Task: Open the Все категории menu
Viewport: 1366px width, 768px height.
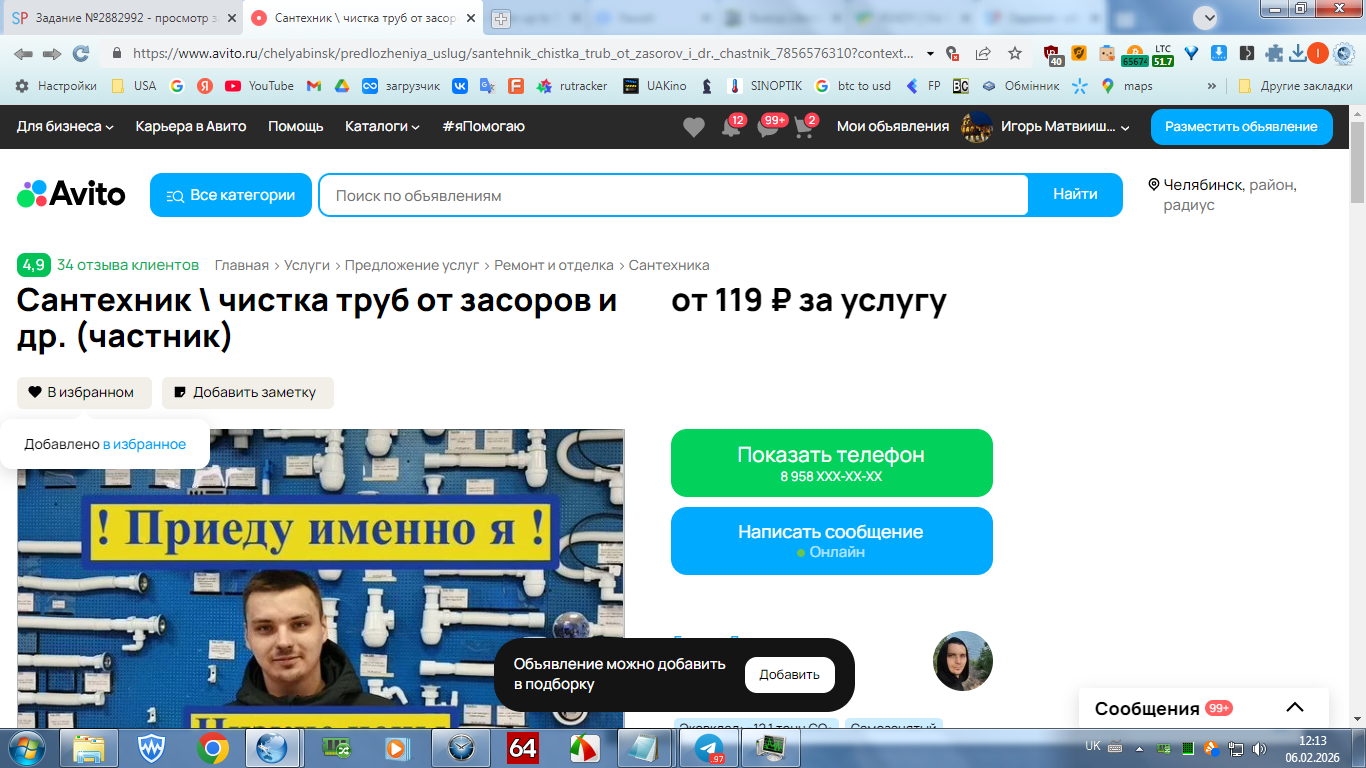Action: [x=231, y=195]
